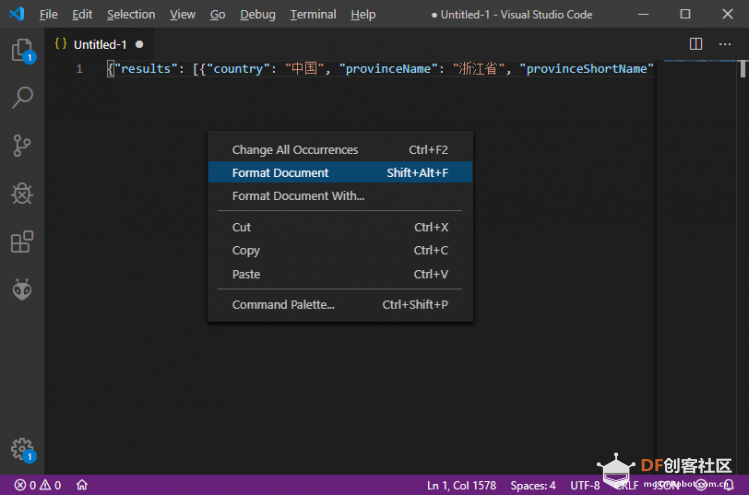
Task: Choose Format Document from context menu
Action: pyautogui.click(x=340, y=172)
